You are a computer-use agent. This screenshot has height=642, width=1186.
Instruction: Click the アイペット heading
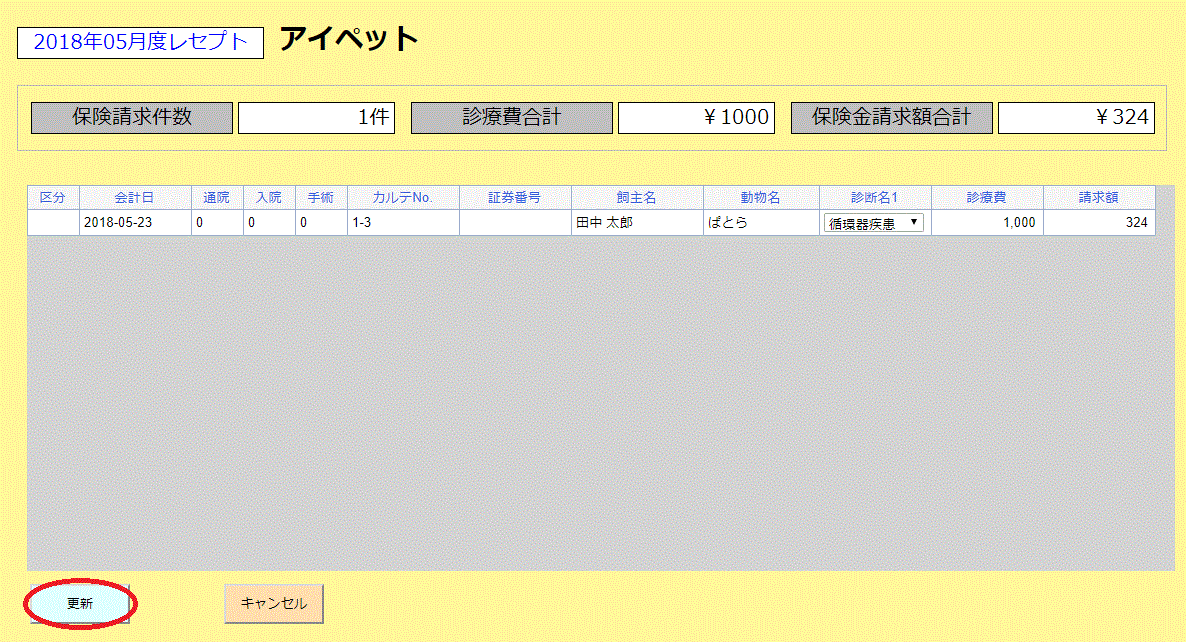[x=349, y=39]
